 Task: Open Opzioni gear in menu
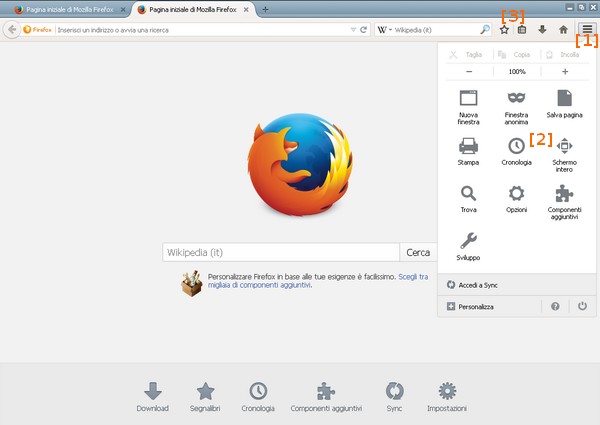[x=516, y=199]
